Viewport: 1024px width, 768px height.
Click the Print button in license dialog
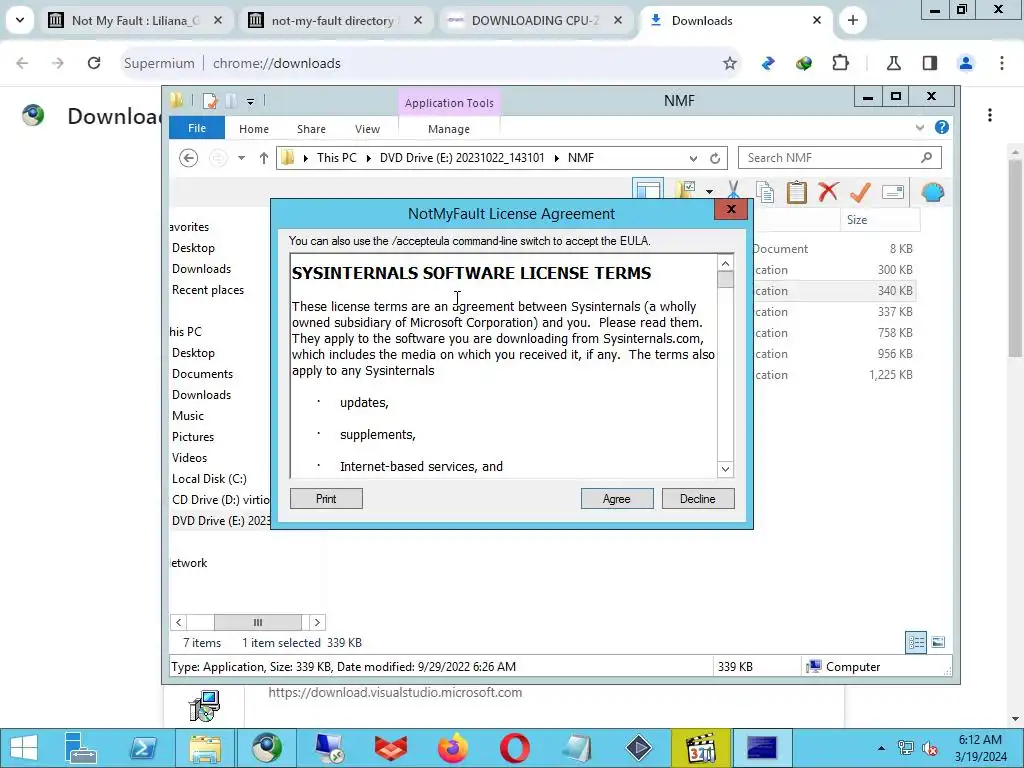[326, 499]
